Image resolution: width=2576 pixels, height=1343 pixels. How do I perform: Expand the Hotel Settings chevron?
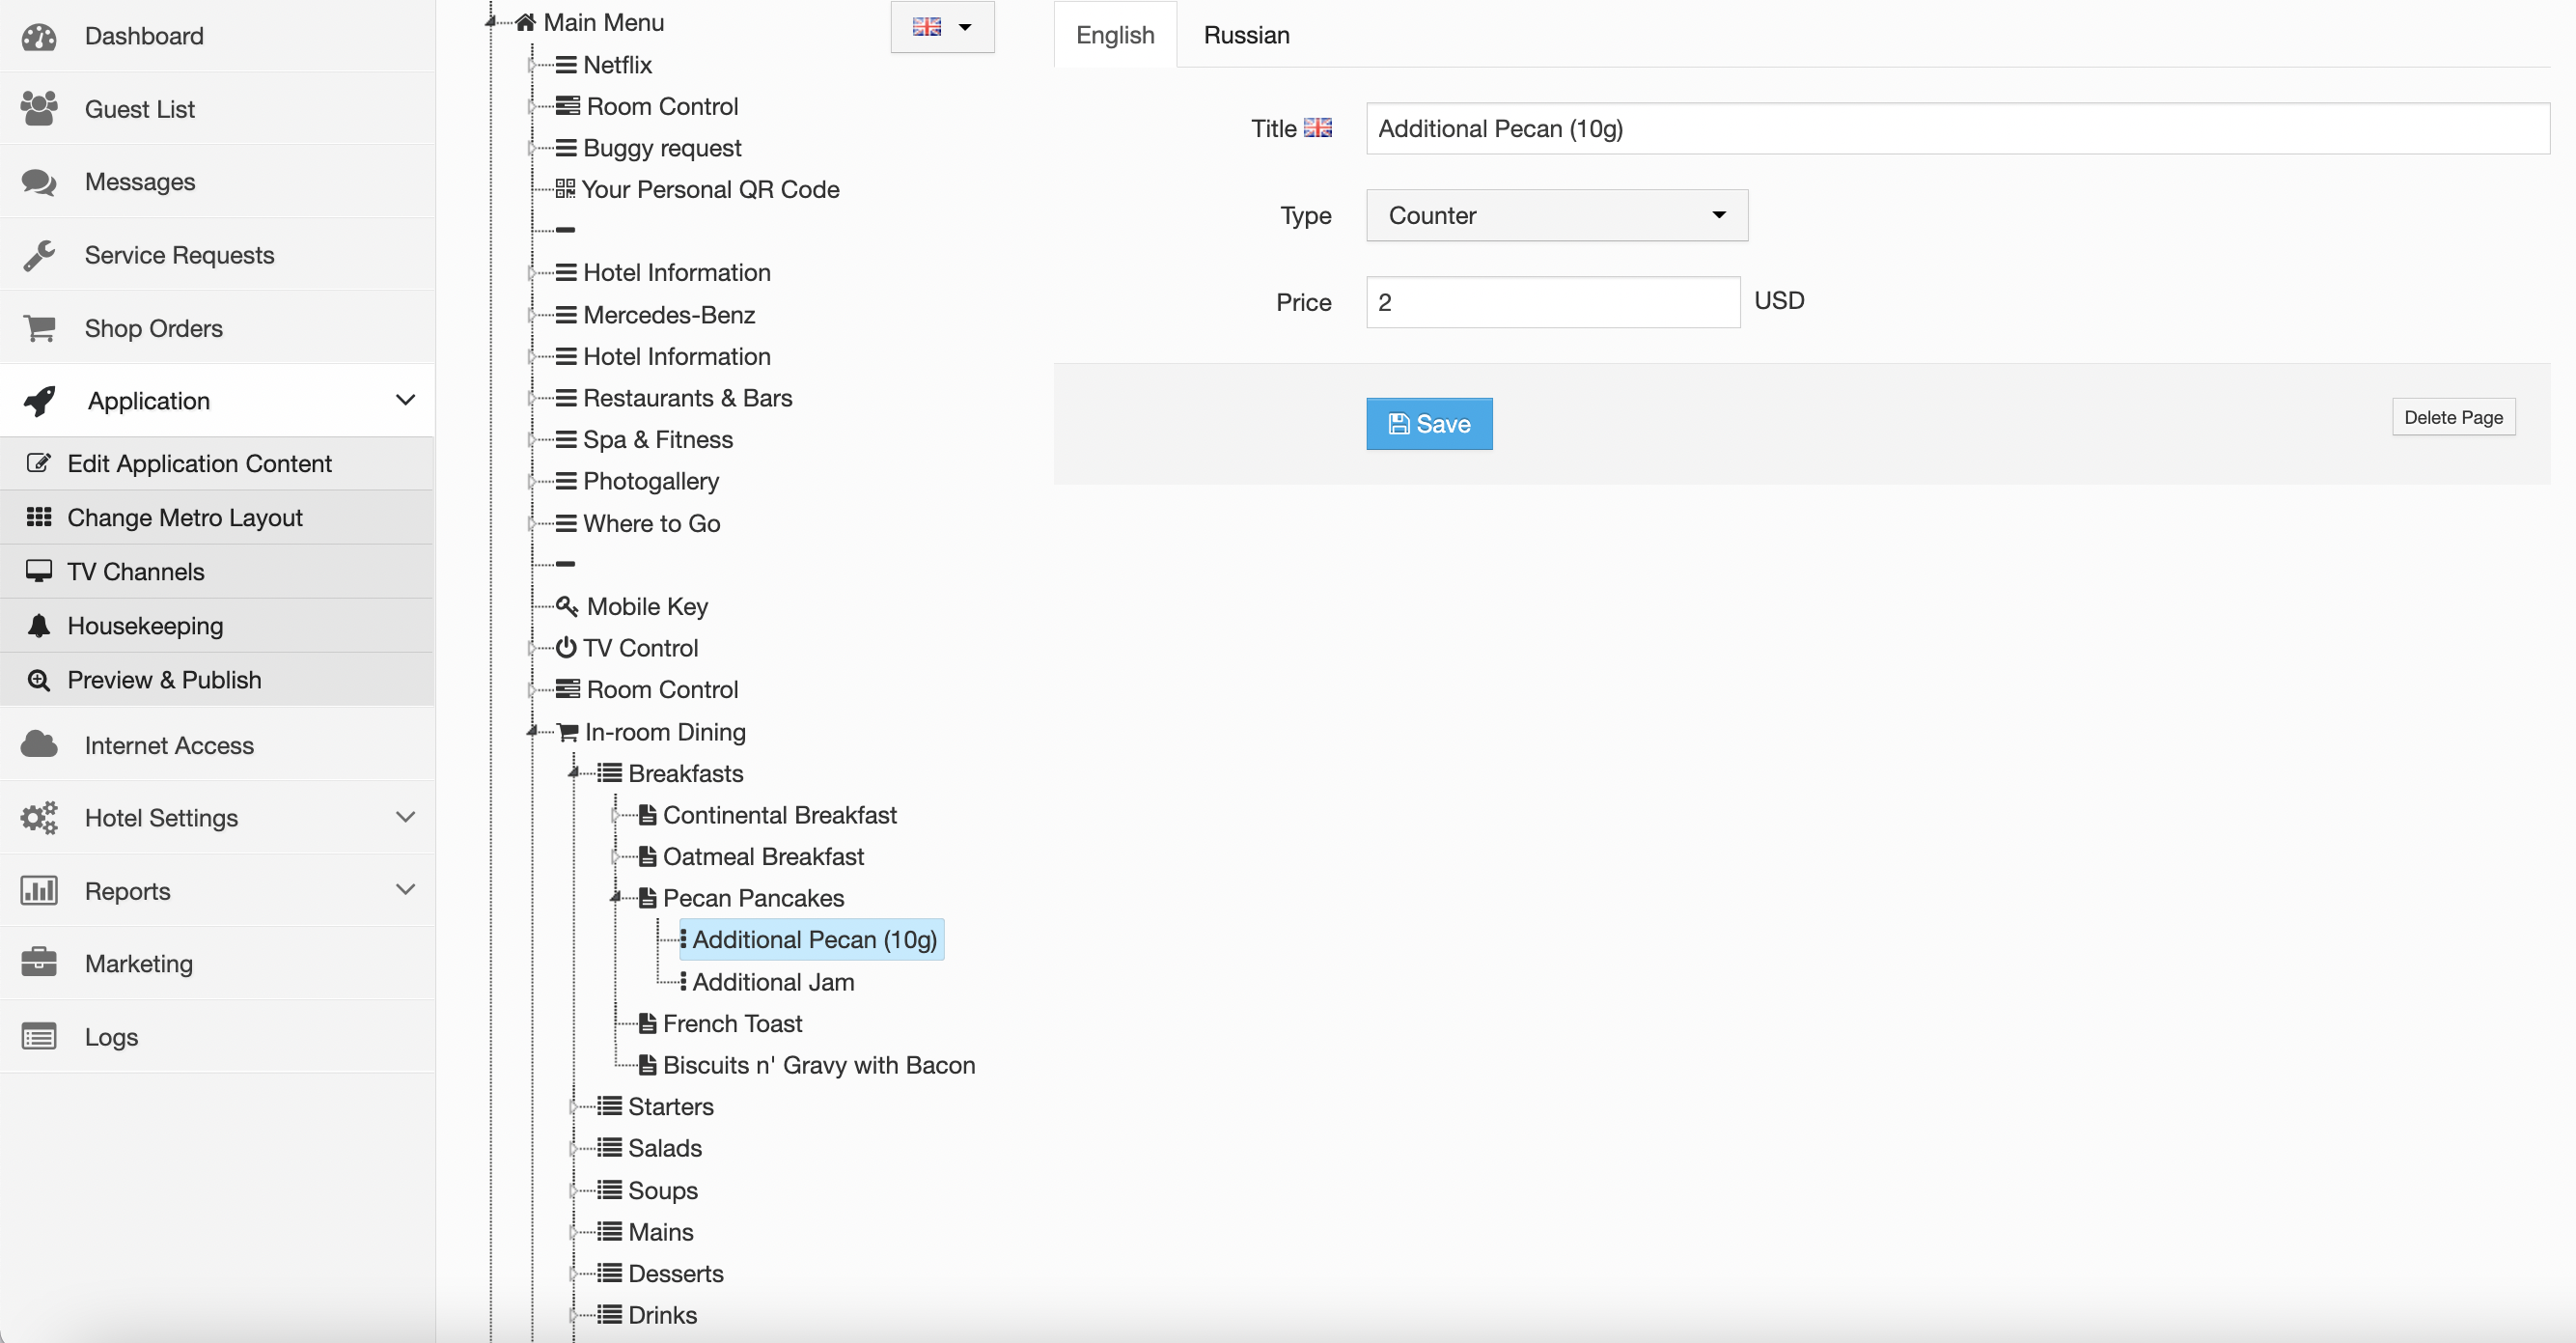click(x=405, y=817)
